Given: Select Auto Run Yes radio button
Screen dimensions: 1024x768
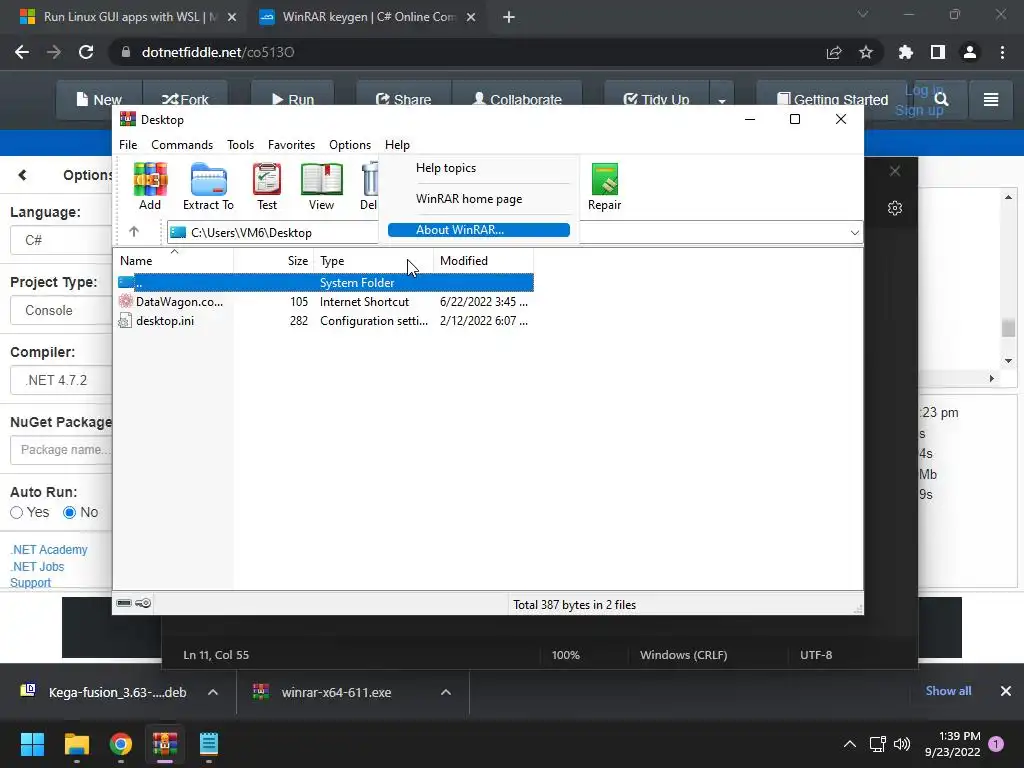Looking at the screenshot, I should (16, 513).
